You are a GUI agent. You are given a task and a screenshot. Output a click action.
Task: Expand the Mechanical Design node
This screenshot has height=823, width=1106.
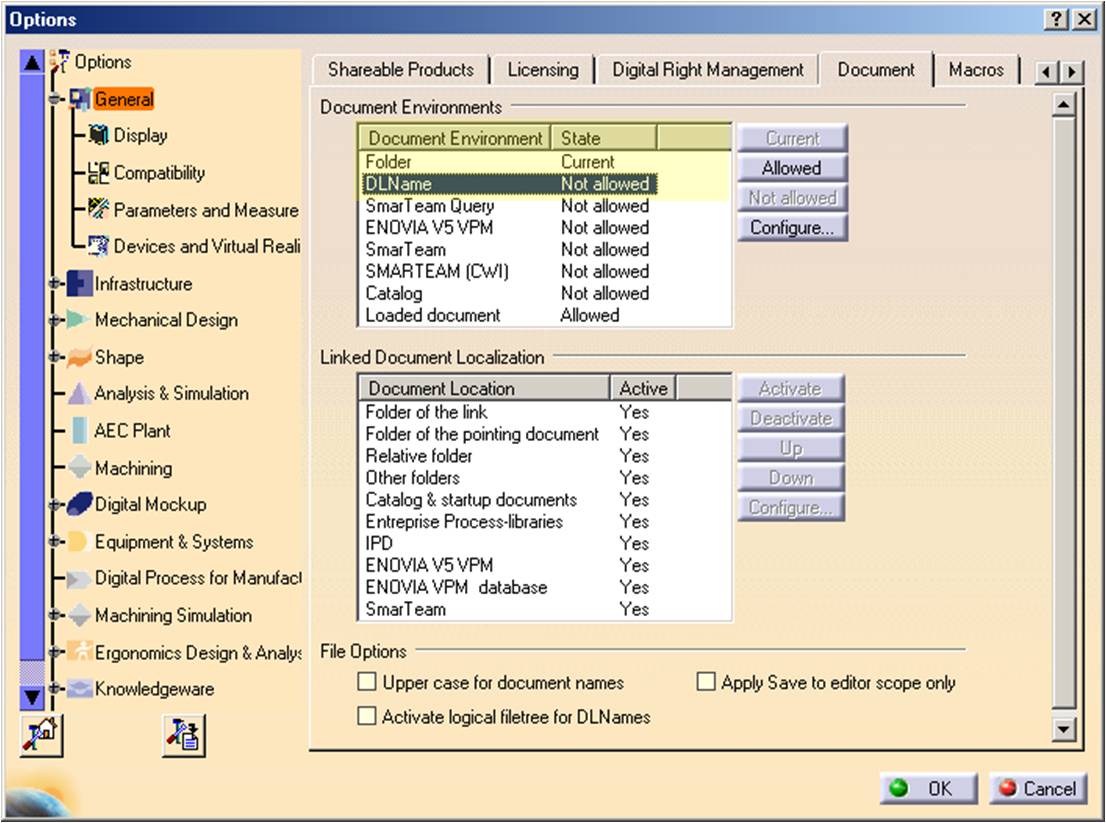click(55, 320)
